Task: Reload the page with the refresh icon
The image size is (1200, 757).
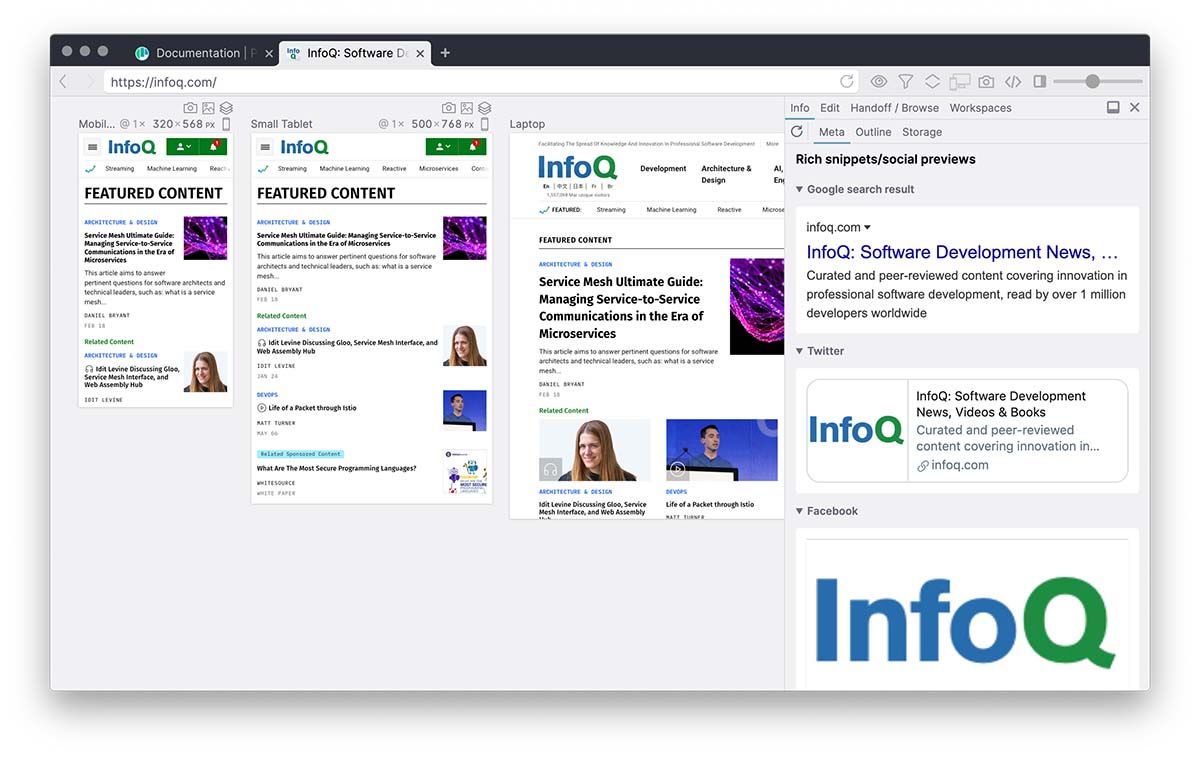Action: tap(848, 81)
